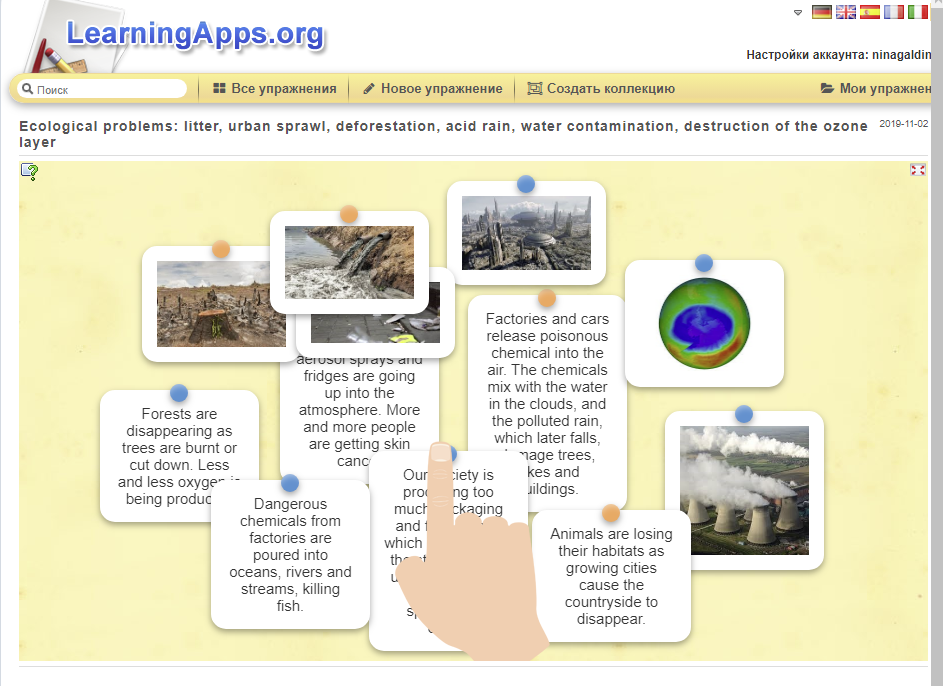Click the orange pin on the 'Factories and cars' card
943x686 pixels.
click(x=547, y=298)
